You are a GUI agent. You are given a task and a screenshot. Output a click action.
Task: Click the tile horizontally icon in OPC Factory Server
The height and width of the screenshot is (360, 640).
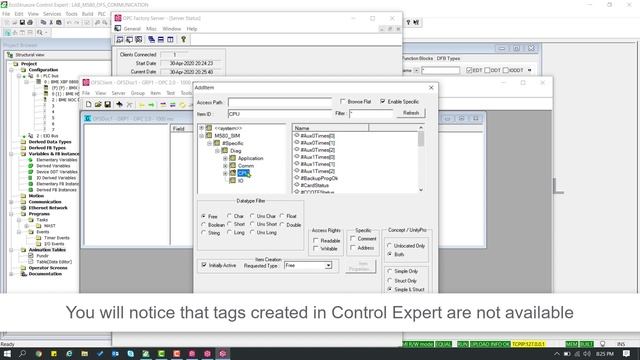point(161,40)
